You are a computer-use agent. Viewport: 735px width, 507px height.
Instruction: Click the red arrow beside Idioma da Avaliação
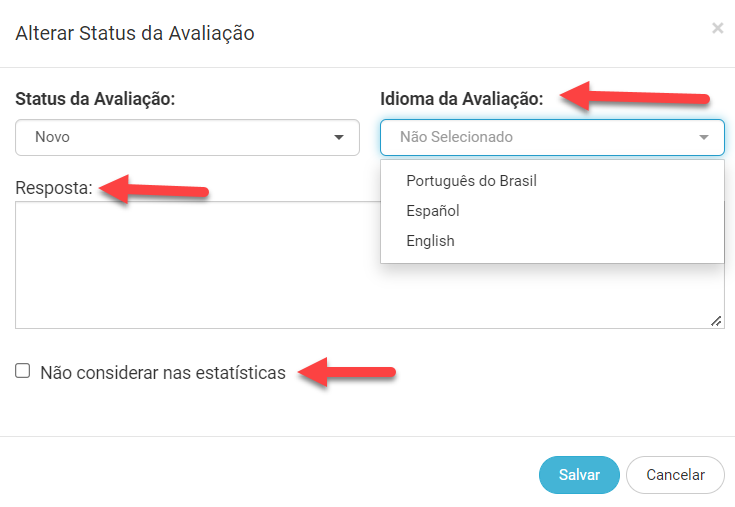tap(634, 98)
